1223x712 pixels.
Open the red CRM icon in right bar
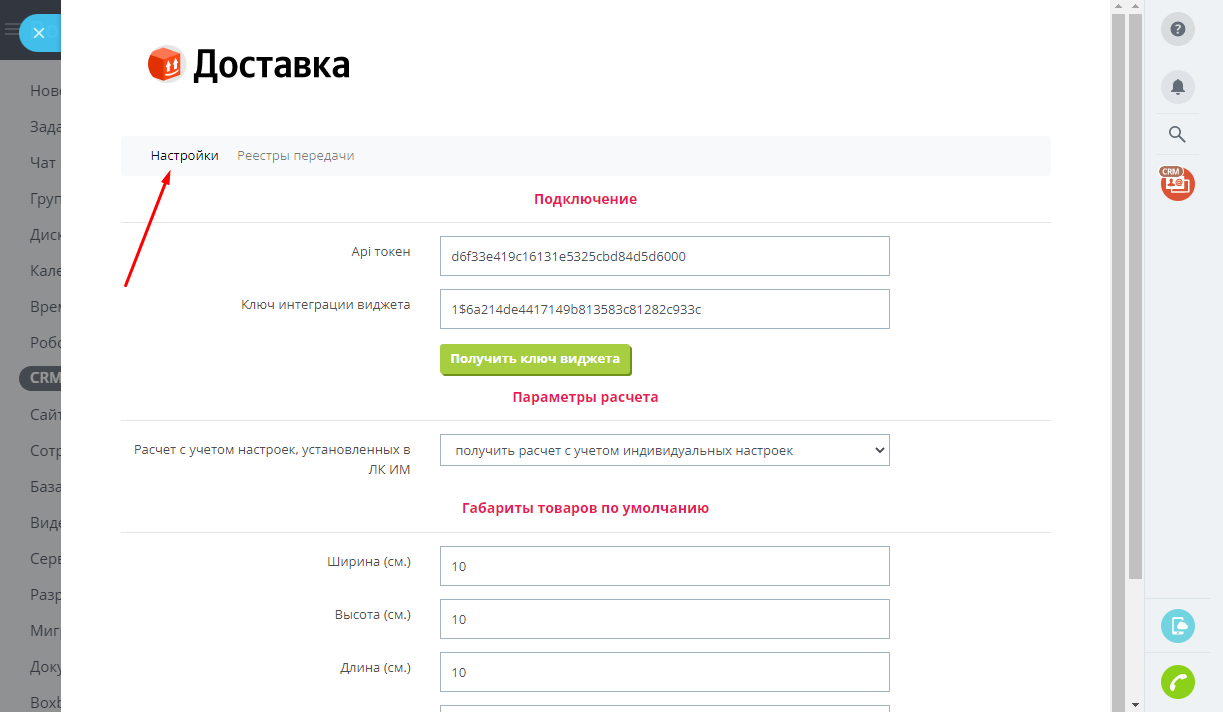tap(1177, 183)
